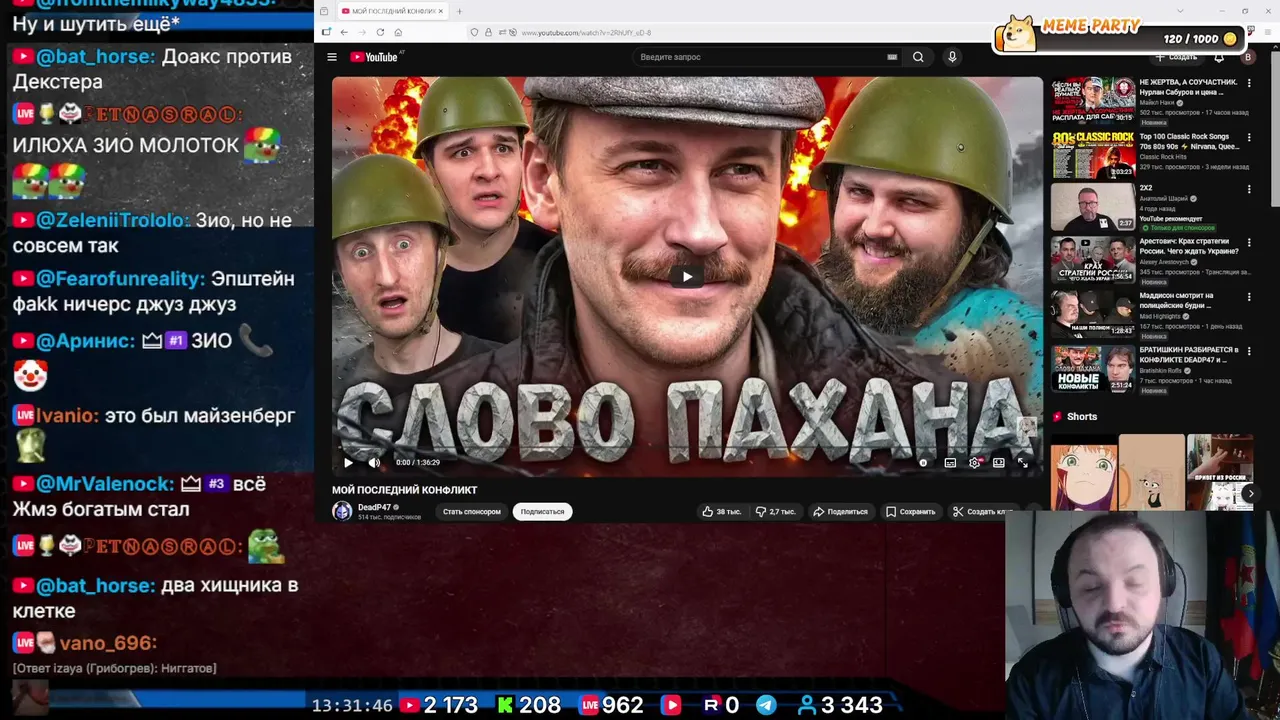Enter fullscreen in the video player
This screenshot has height=720, width=1280.
click(1022, 462)
